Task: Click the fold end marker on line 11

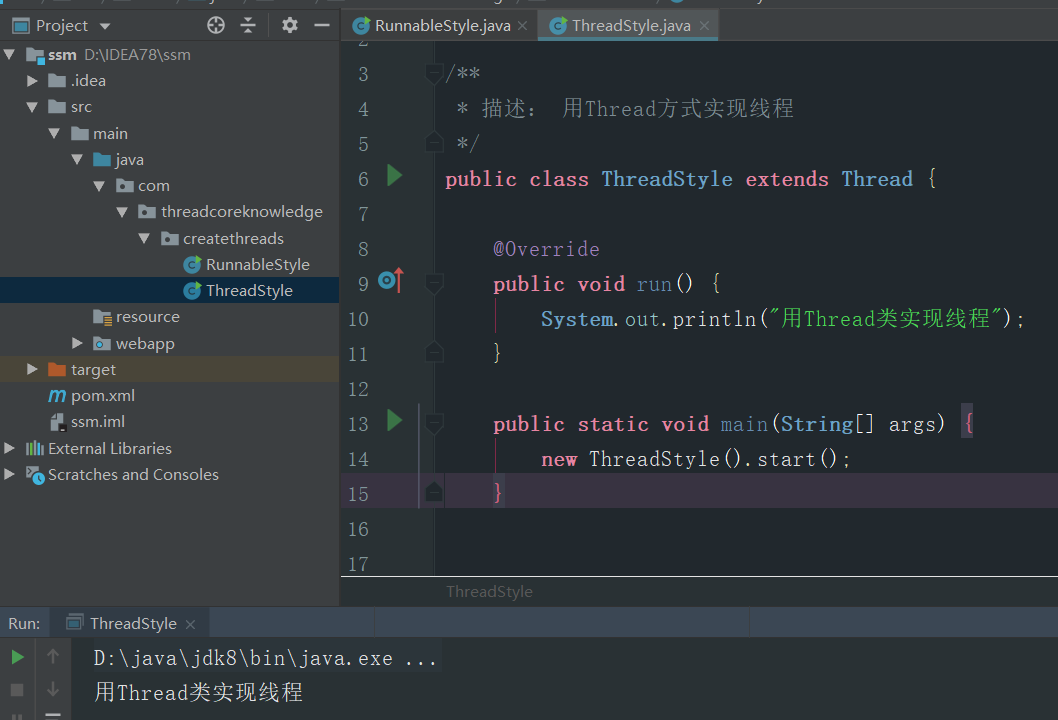Action: point(434,352)
